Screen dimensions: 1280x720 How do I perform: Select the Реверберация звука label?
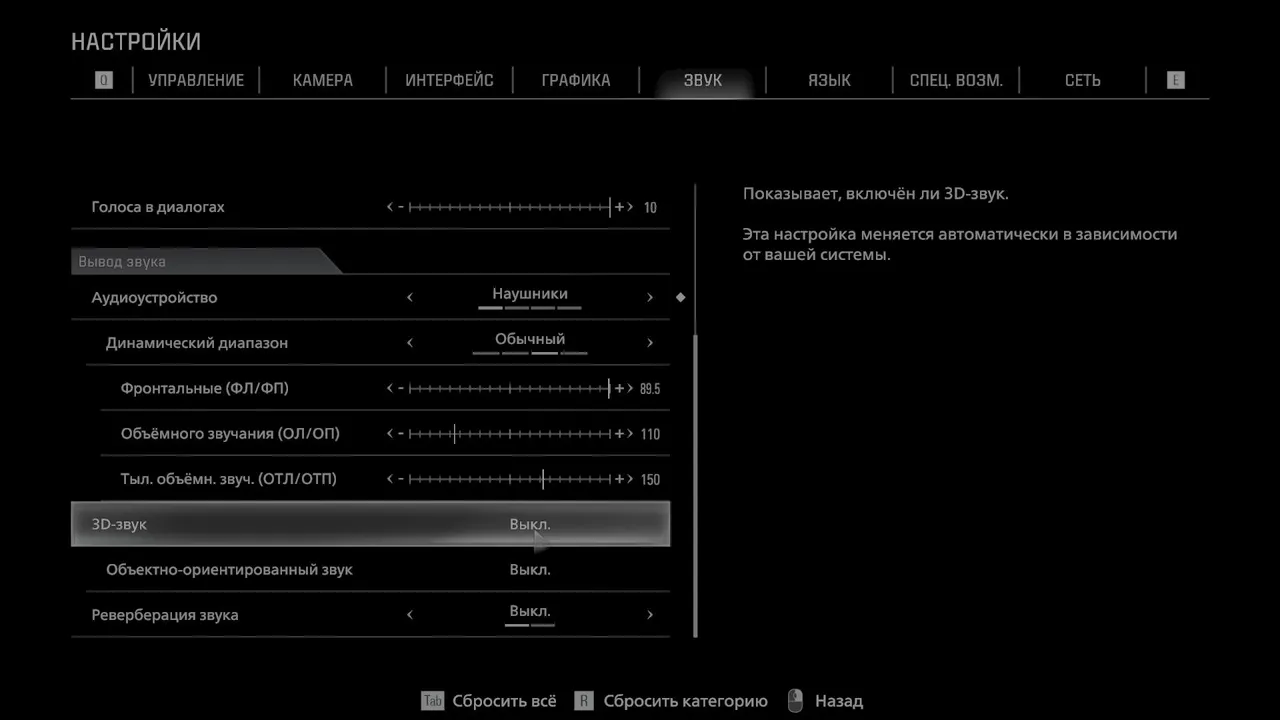point(165,614)
